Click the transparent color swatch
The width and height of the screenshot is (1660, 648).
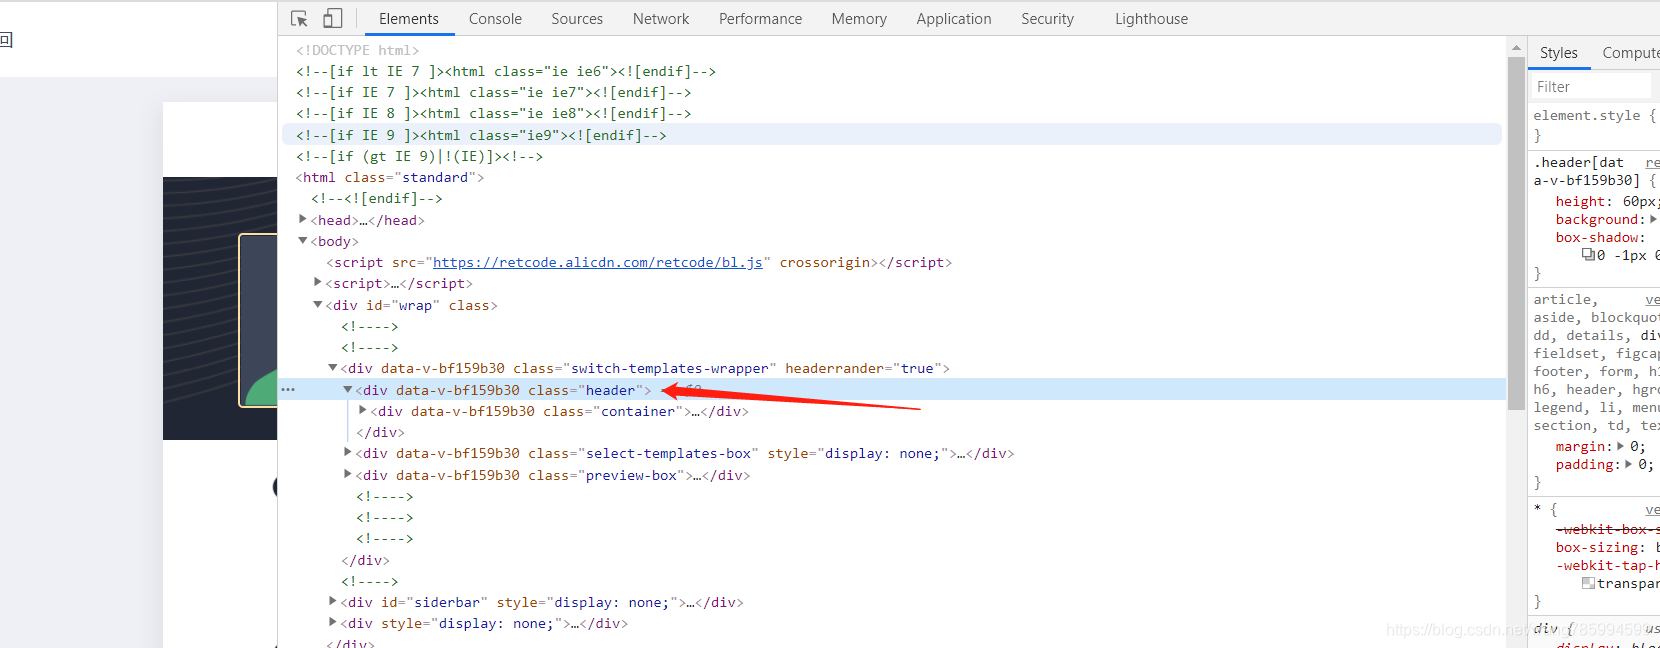tap(1588, 583)
